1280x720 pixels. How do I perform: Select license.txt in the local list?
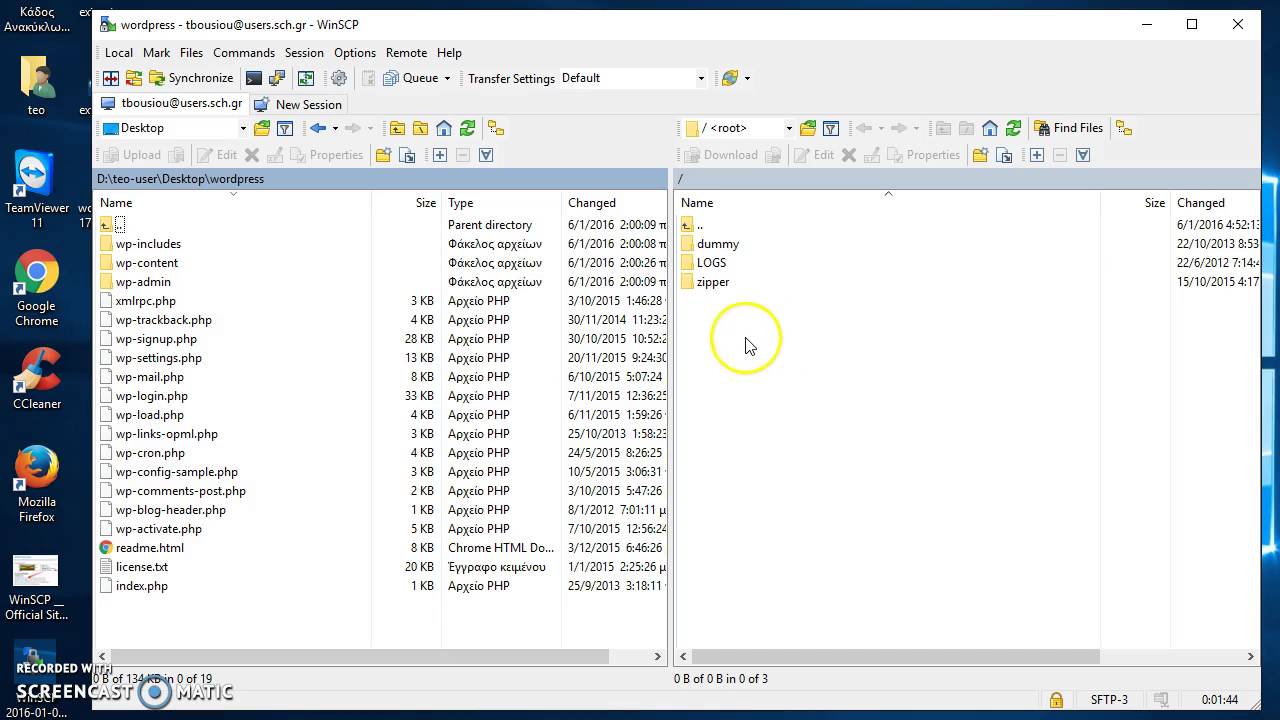tap(141, 567)
